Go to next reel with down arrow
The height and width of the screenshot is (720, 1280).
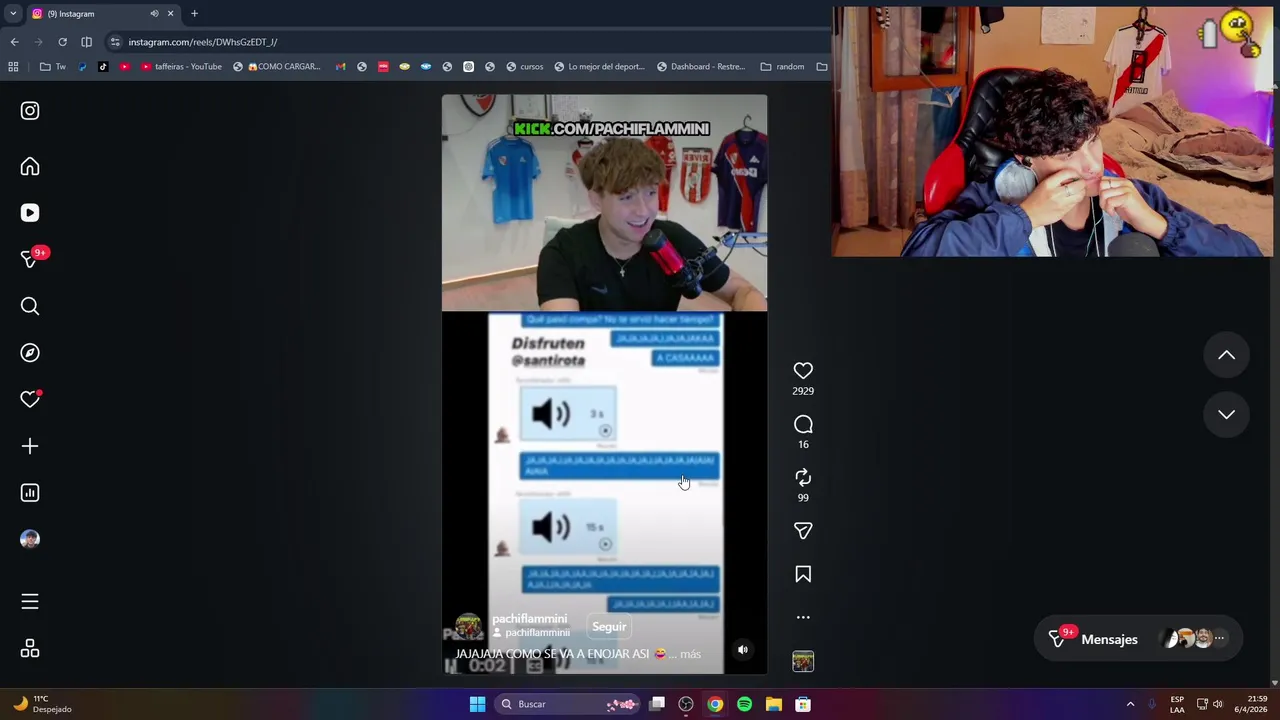(x=1226, y=414)
